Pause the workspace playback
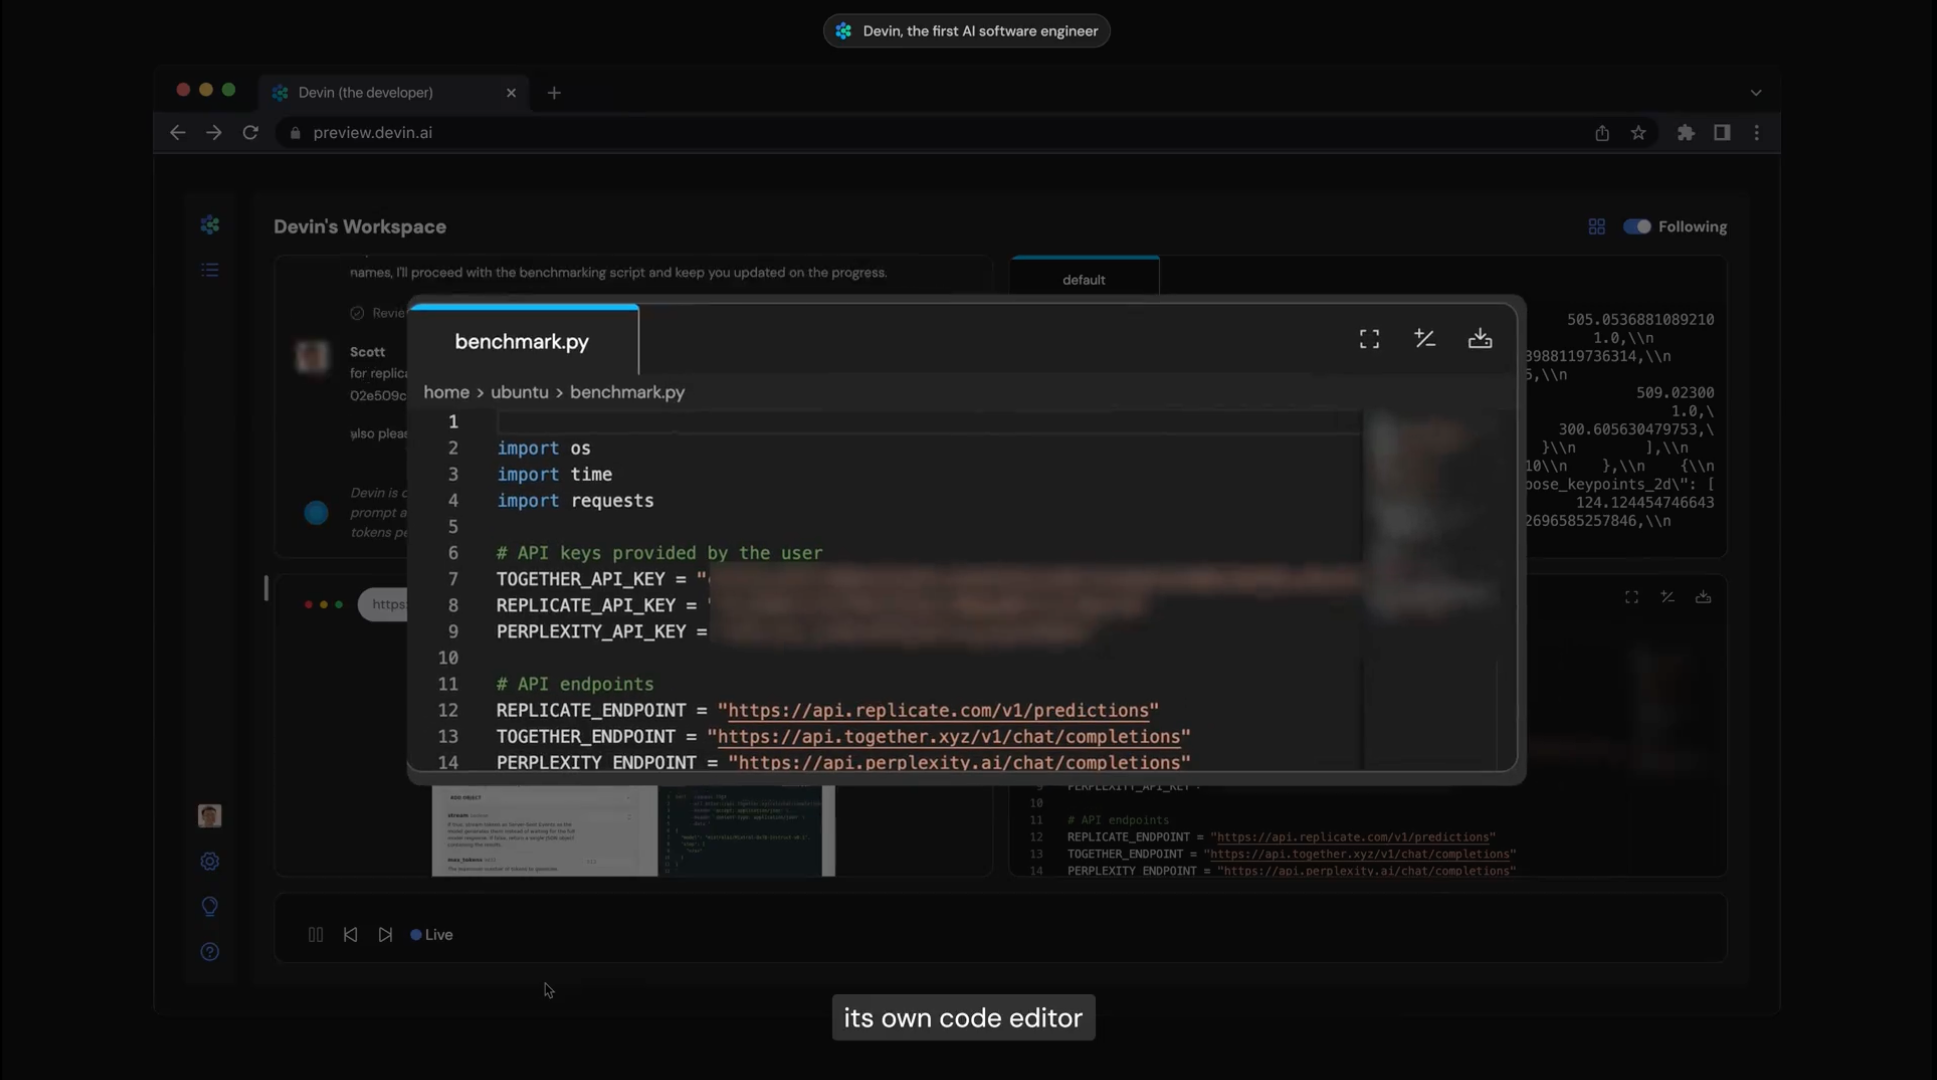 click(x=316, y=934)
